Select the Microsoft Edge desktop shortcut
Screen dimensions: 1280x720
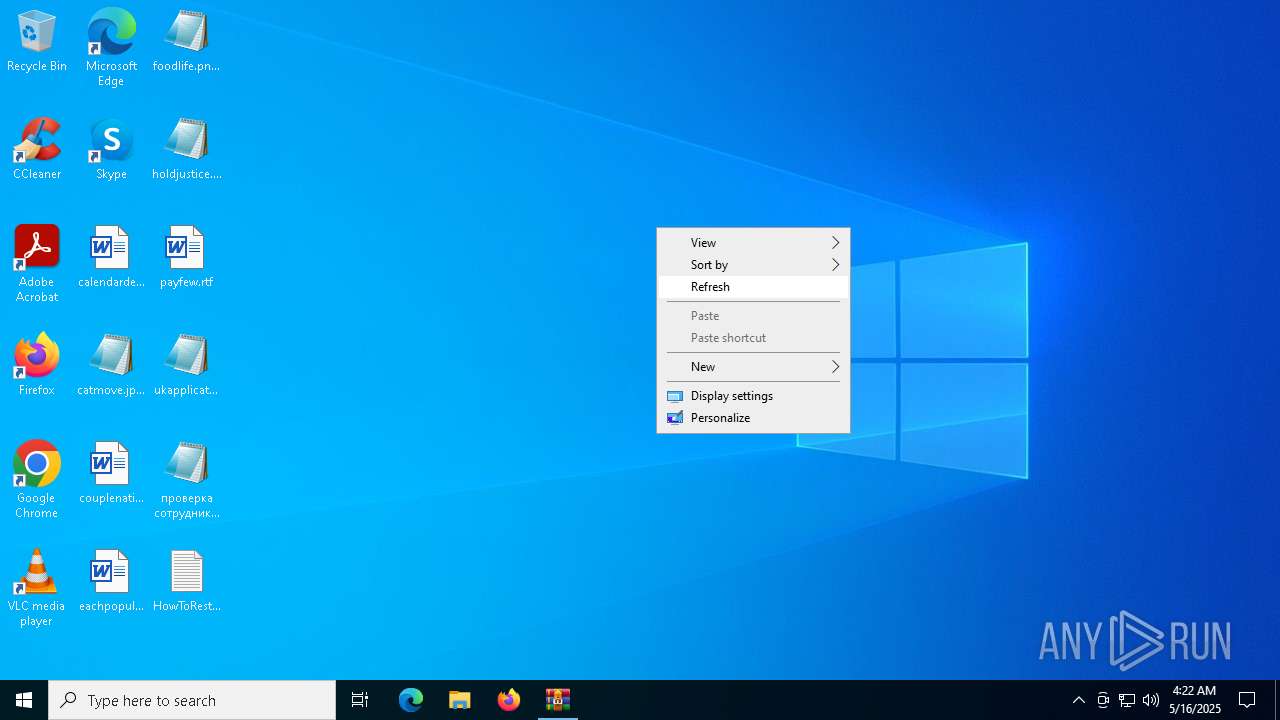pyautogui.click(x=111, y=48)
